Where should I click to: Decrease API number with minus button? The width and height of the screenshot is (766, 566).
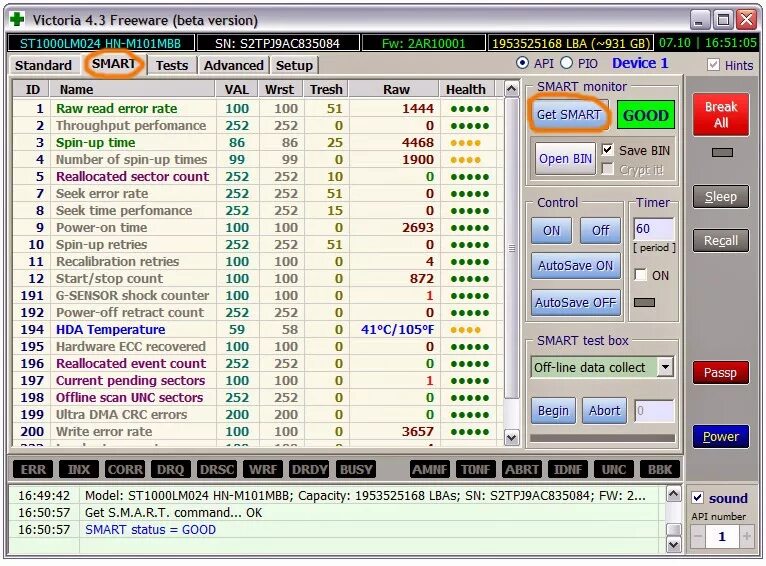698,536
